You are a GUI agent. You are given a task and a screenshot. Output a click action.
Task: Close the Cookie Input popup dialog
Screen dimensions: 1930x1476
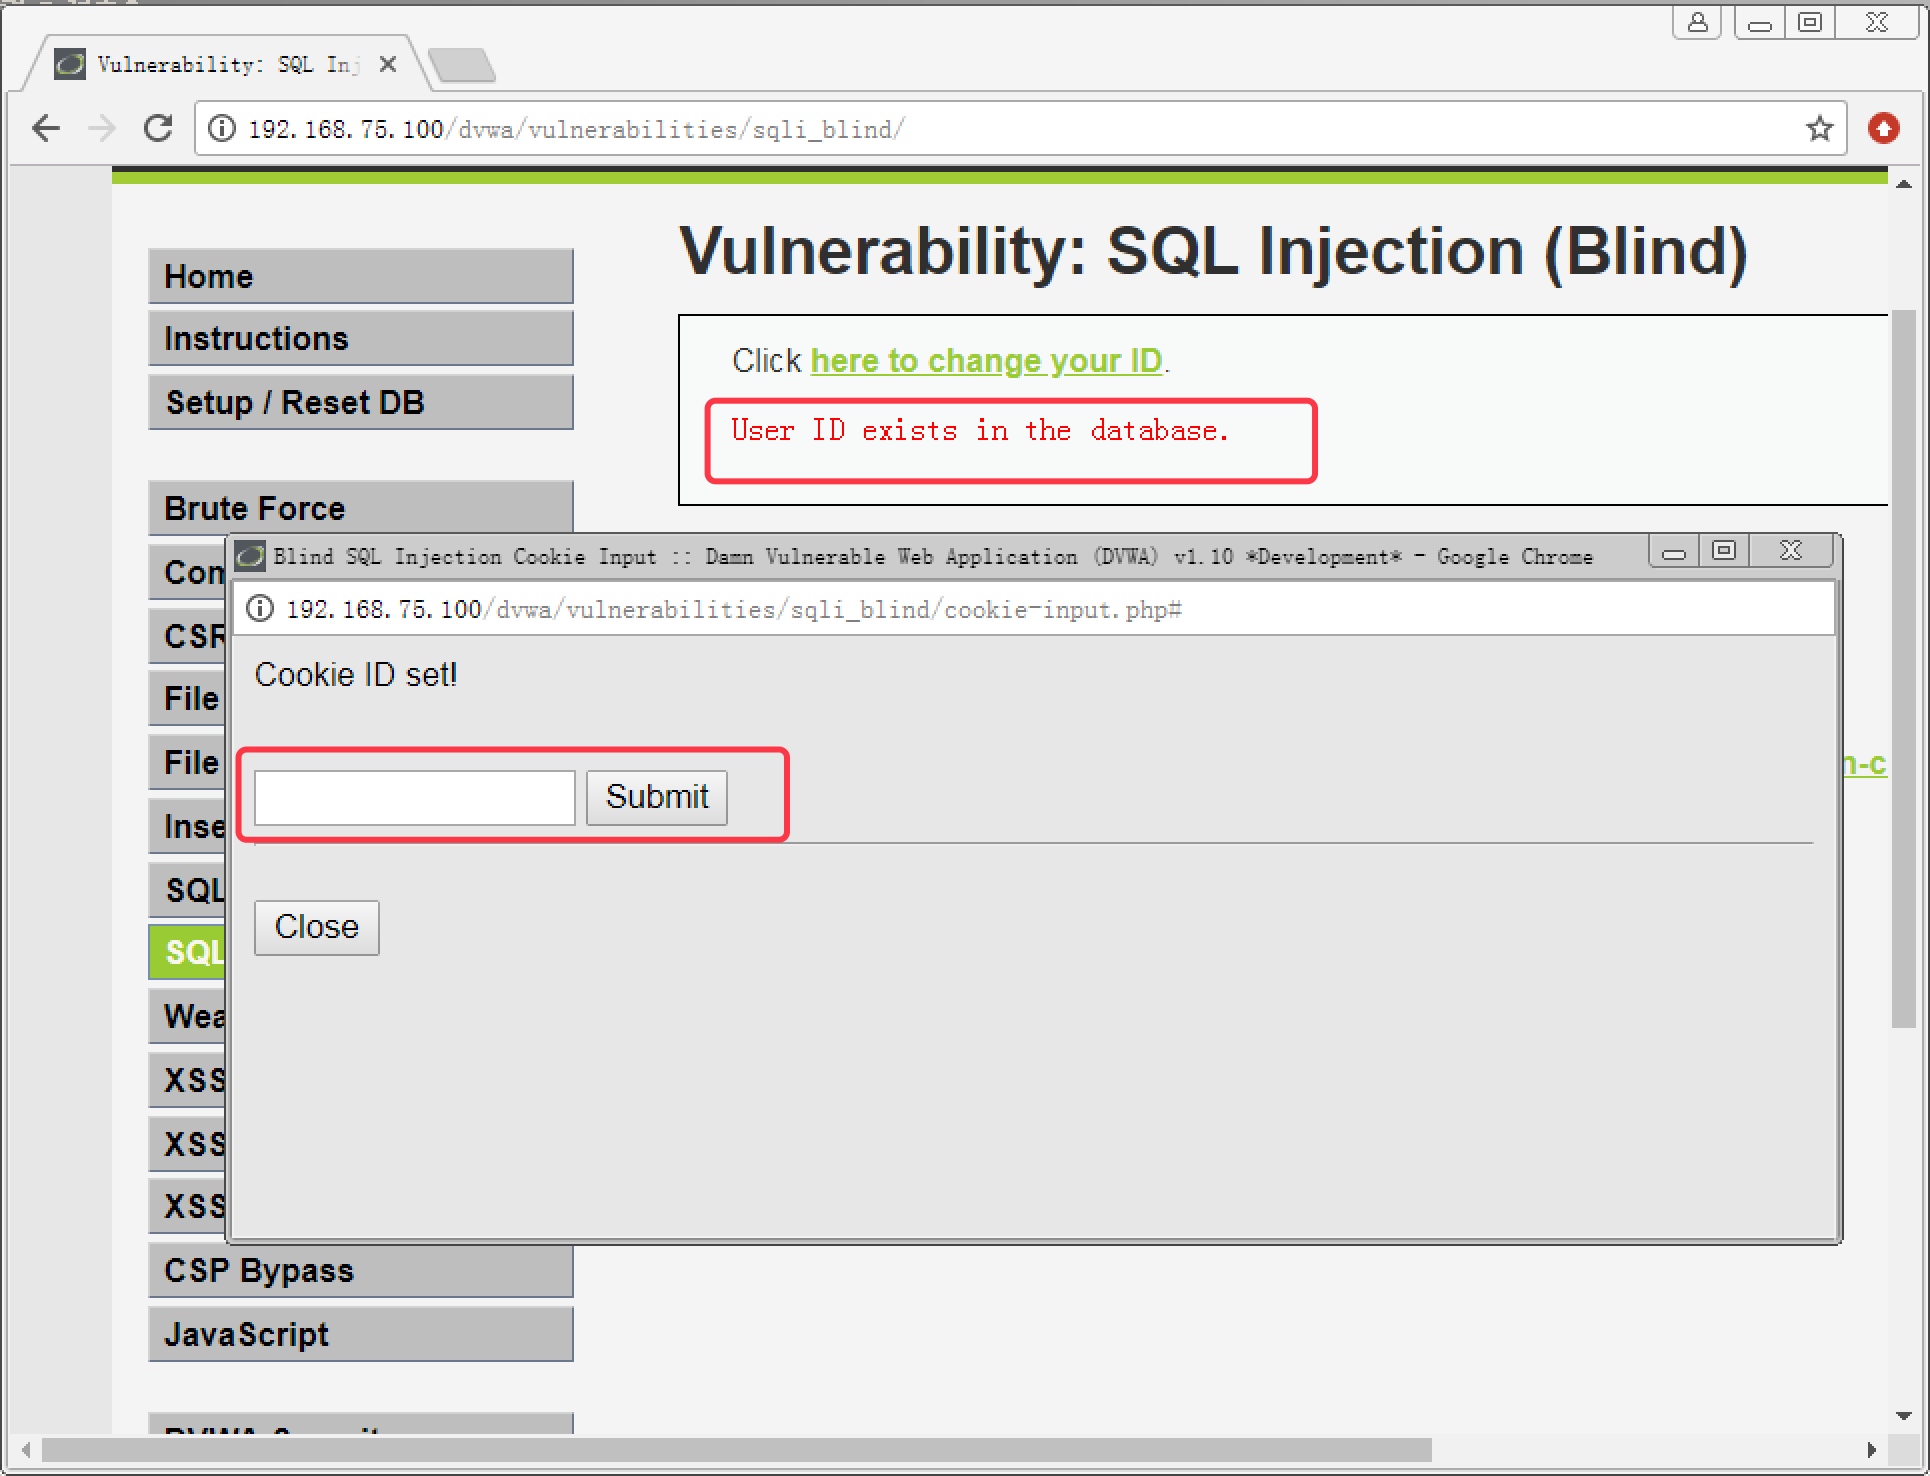point(319,926)
